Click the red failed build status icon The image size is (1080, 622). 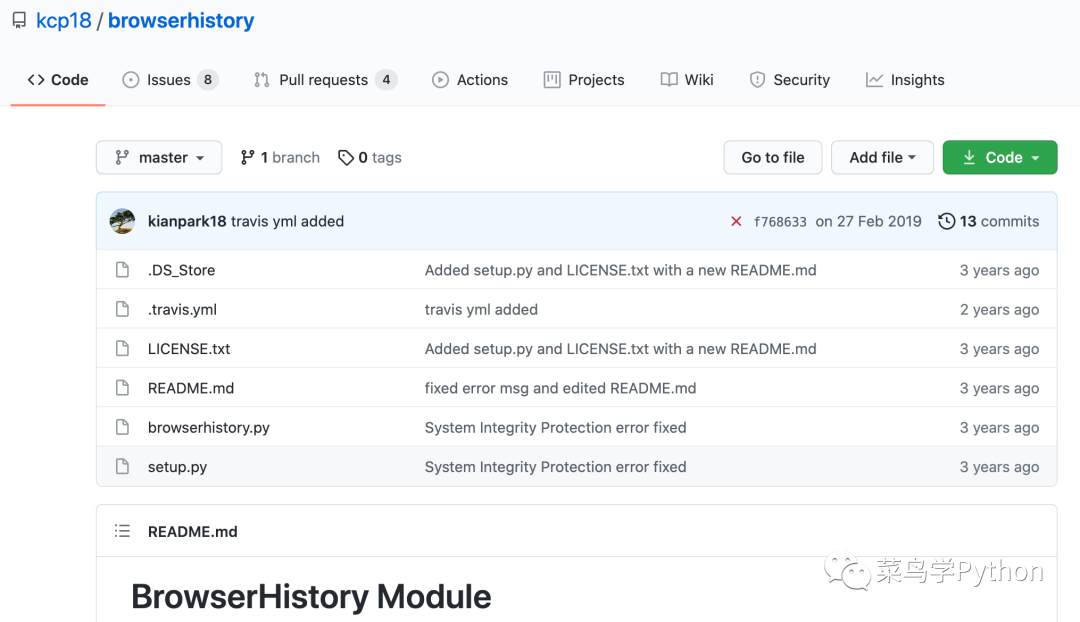736,221
